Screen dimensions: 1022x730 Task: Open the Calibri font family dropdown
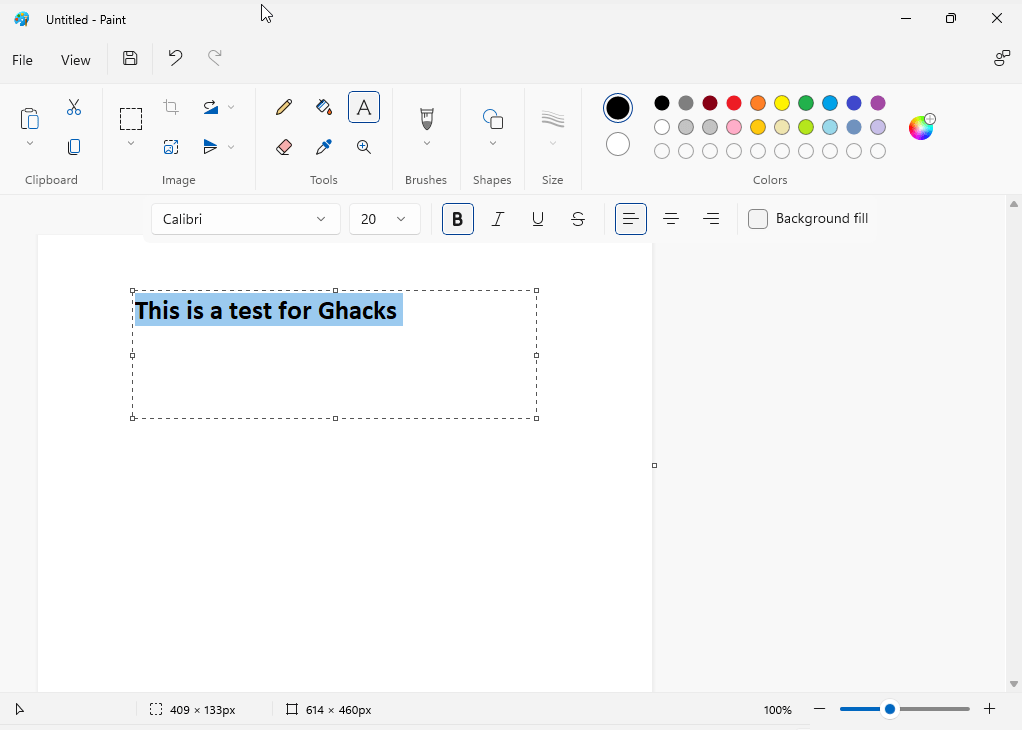(244, 219)
